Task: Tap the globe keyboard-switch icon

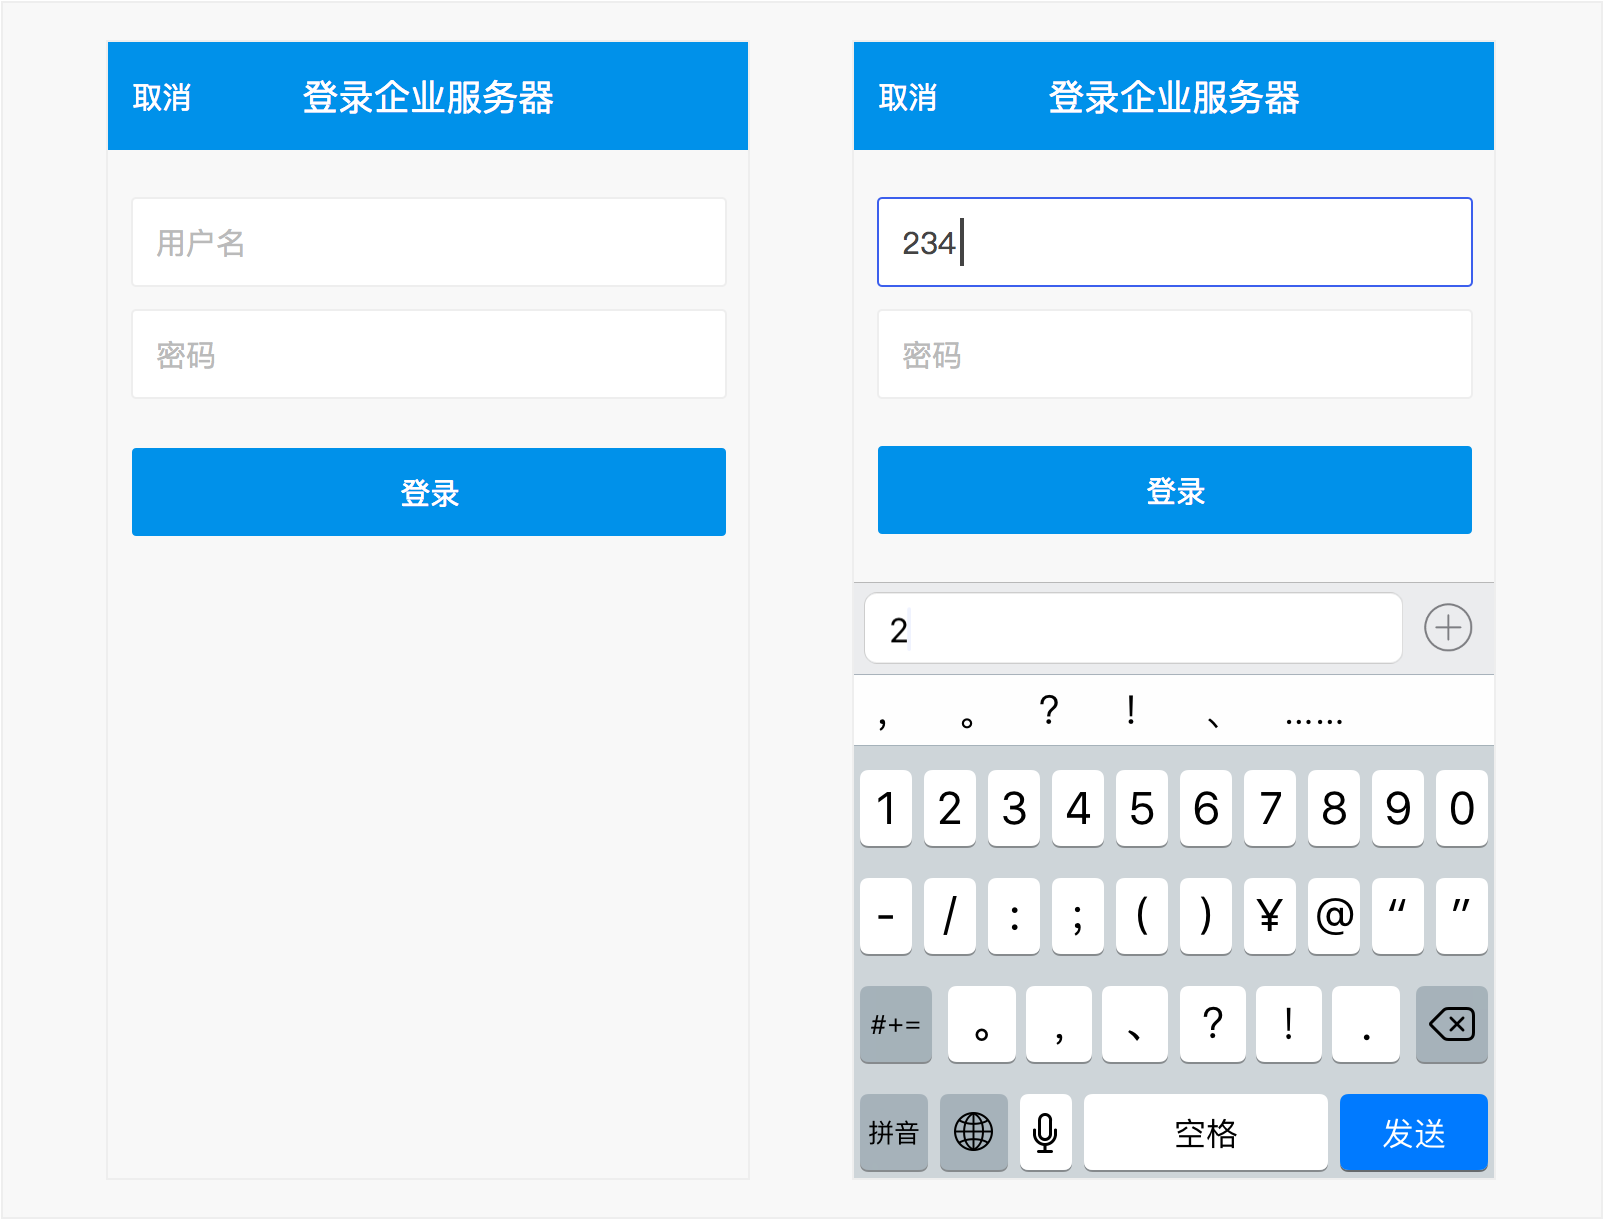Action: [x=974, y=1132]
